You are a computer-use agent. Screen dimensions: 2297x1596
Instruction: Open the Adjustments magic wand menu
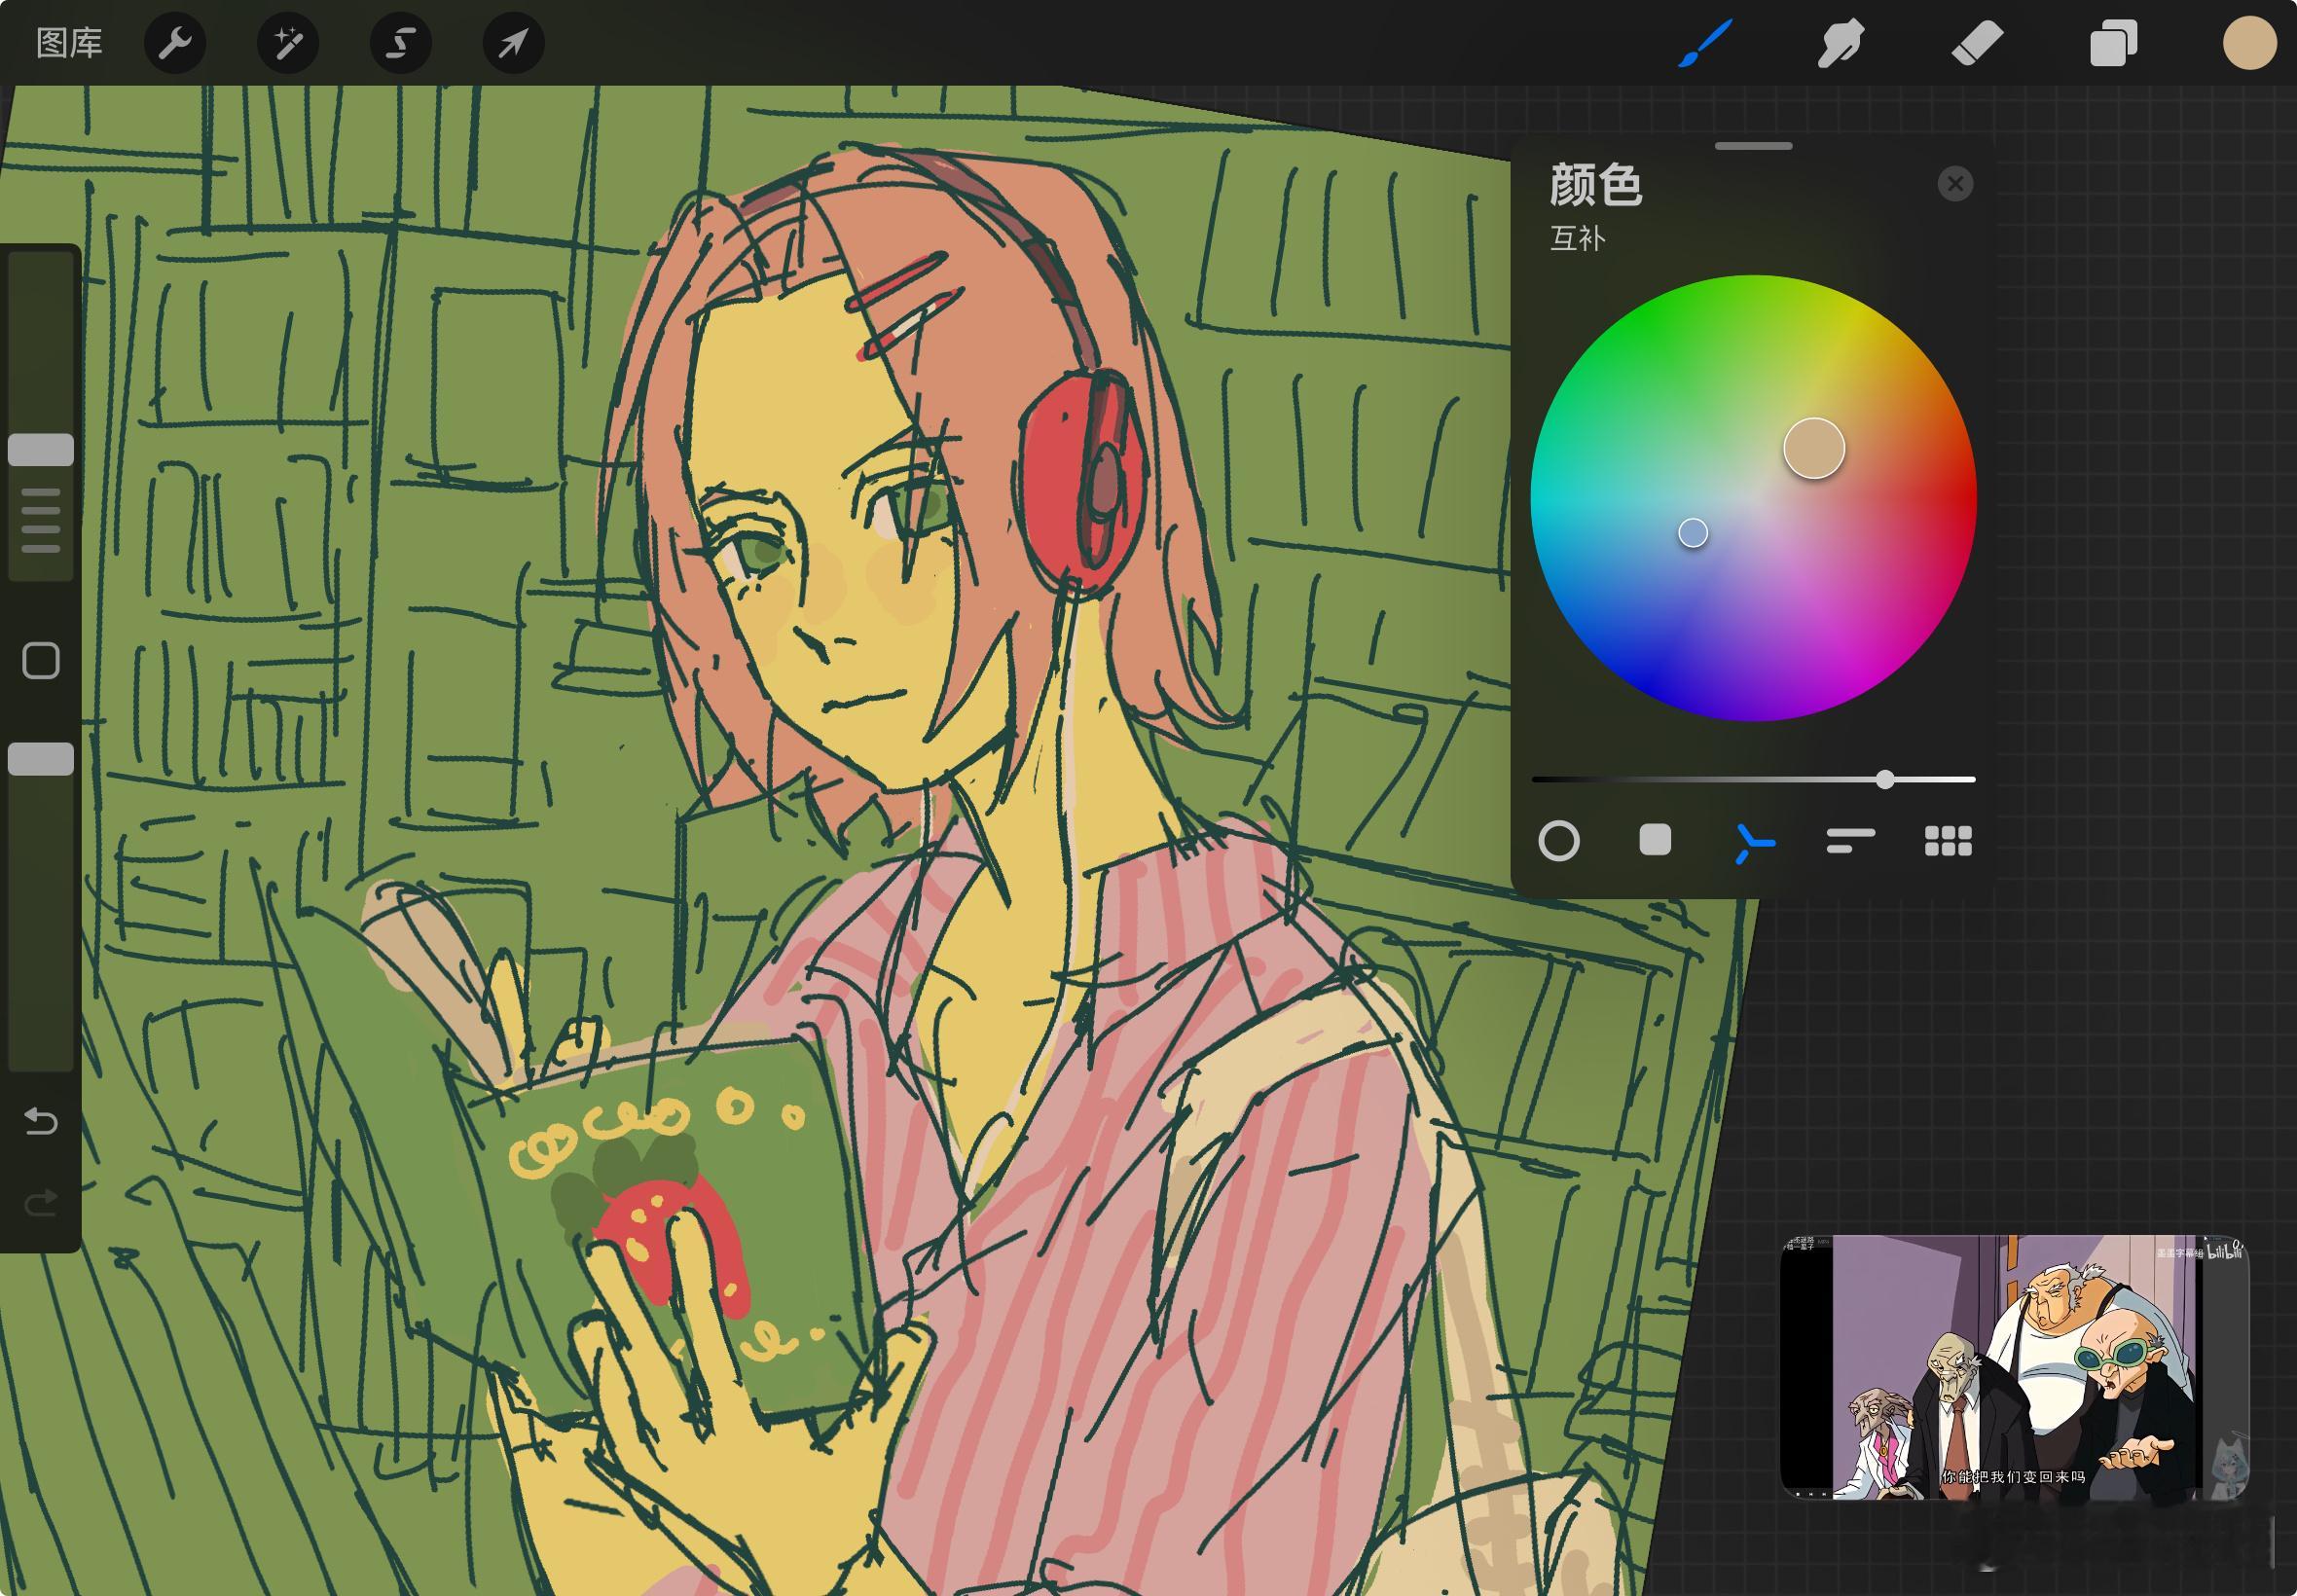(x=288, y=43)
